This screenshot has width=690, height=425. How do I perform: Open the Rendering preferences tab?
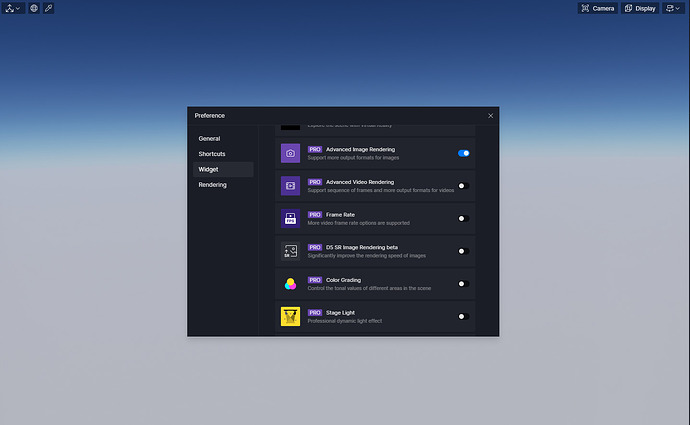pos(212,185)
